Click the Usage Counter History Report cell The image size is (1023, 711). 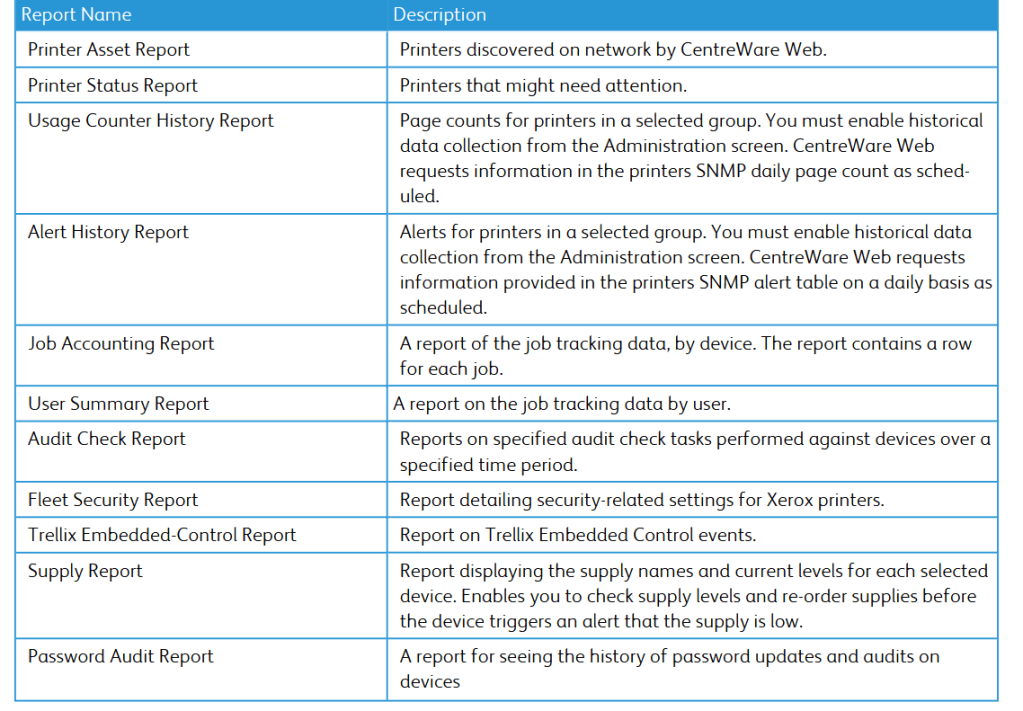[x=151, y=121]
